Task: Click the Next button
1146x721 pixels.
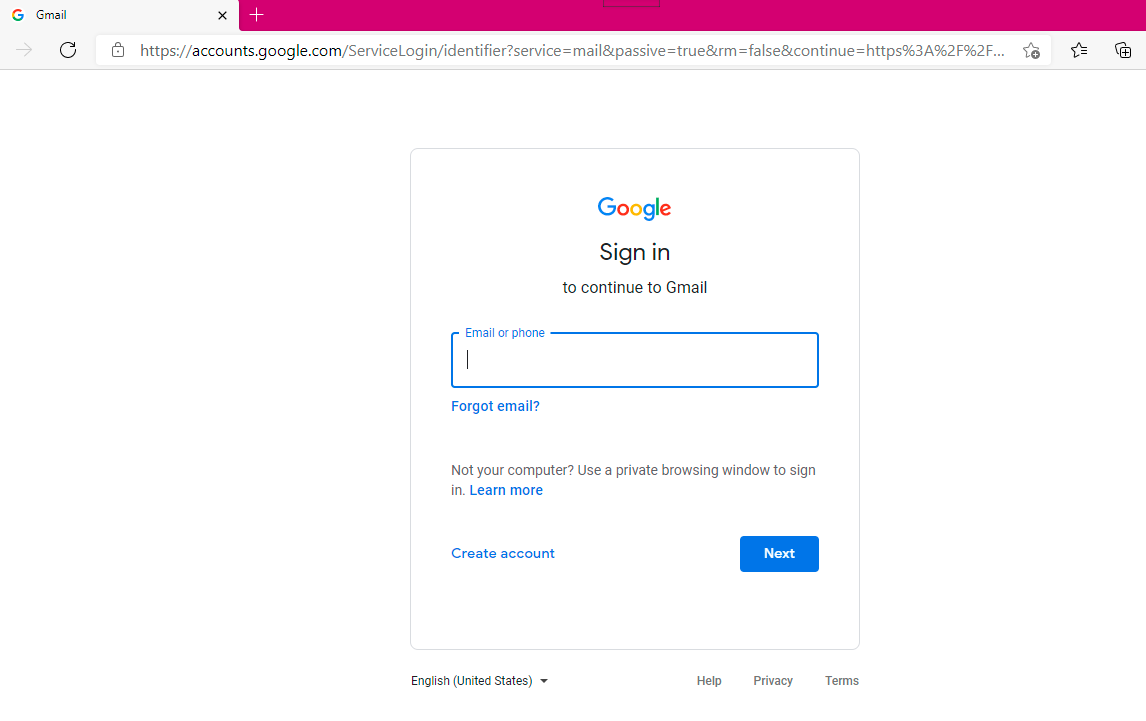Action: [x=779, y=553]
